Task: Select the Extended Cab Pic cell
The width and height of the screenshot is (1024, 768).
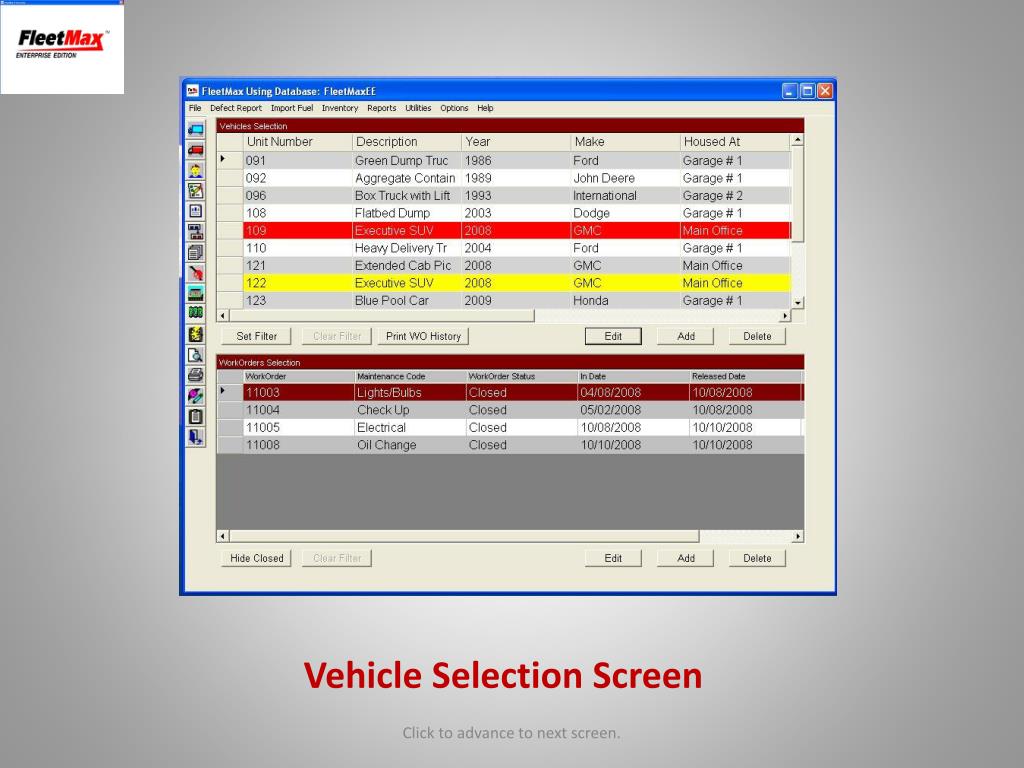Action: [x=406, y=266]
